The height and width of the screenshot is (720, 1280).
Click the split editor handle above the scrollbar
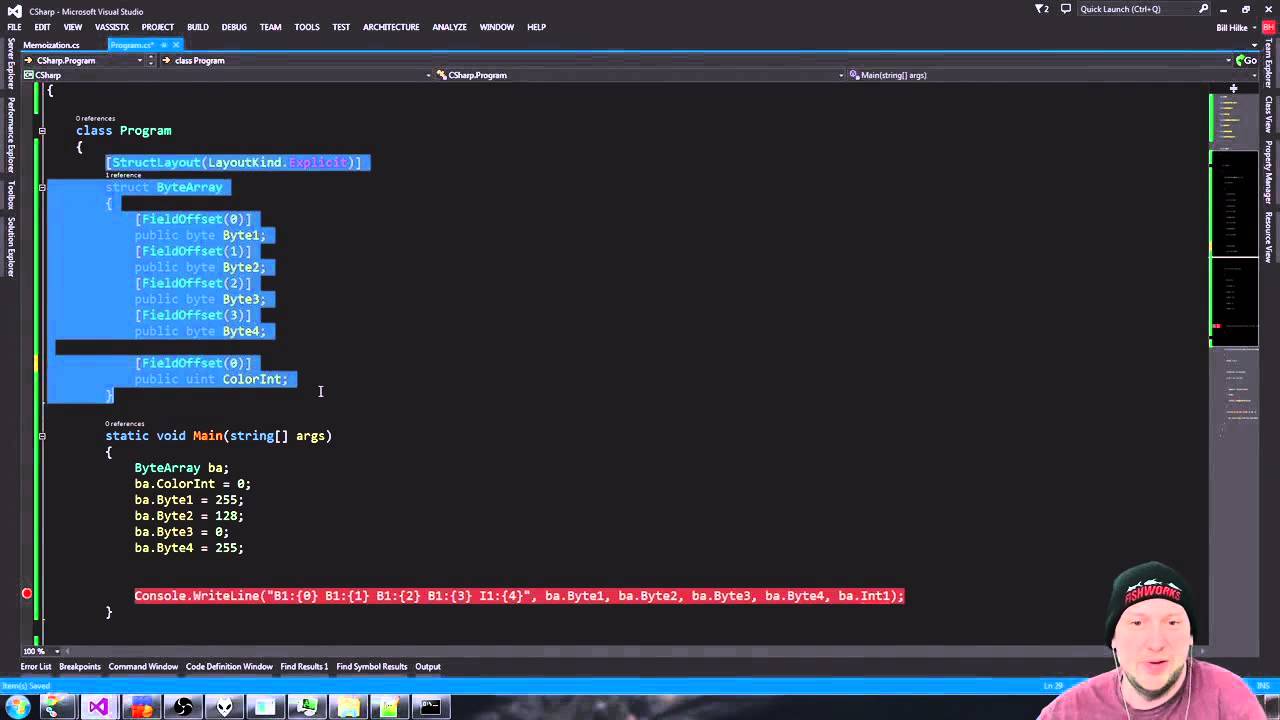tap(1233, 88)
